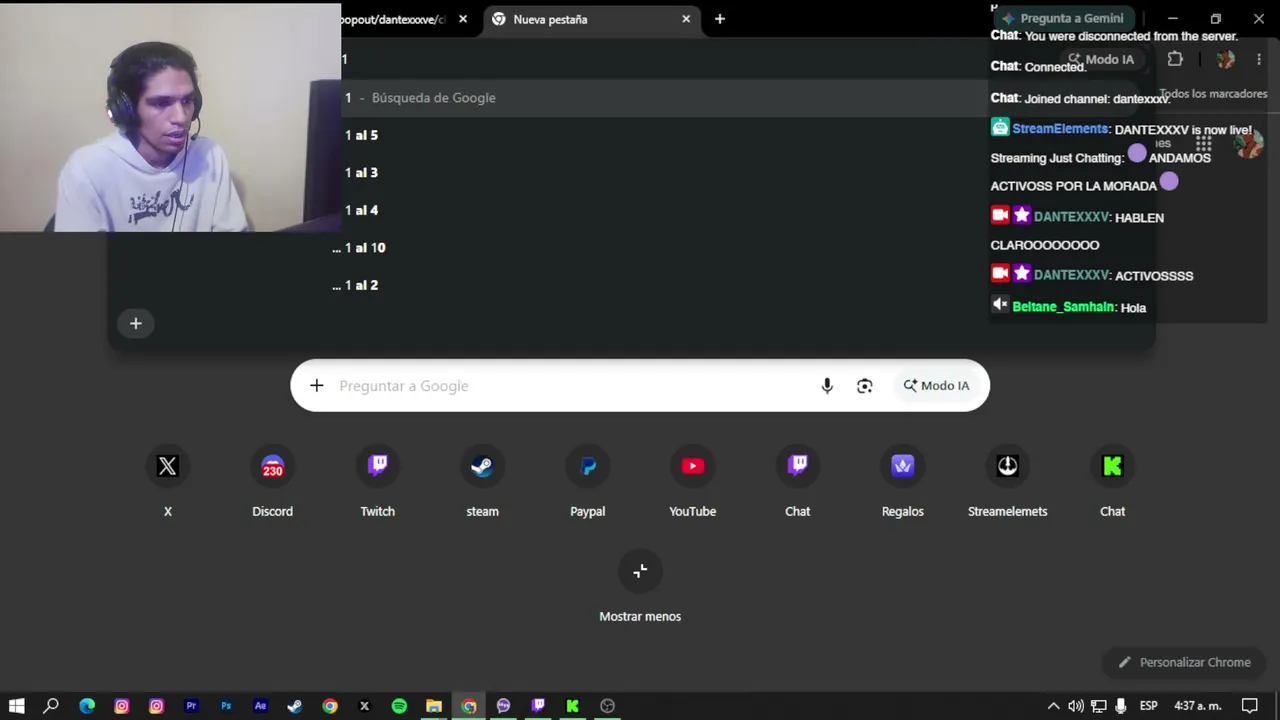This screenshot has height=720, width=1280.
Task: Open Chrome extensions puzzle icon
Action: coord(1175,59)
